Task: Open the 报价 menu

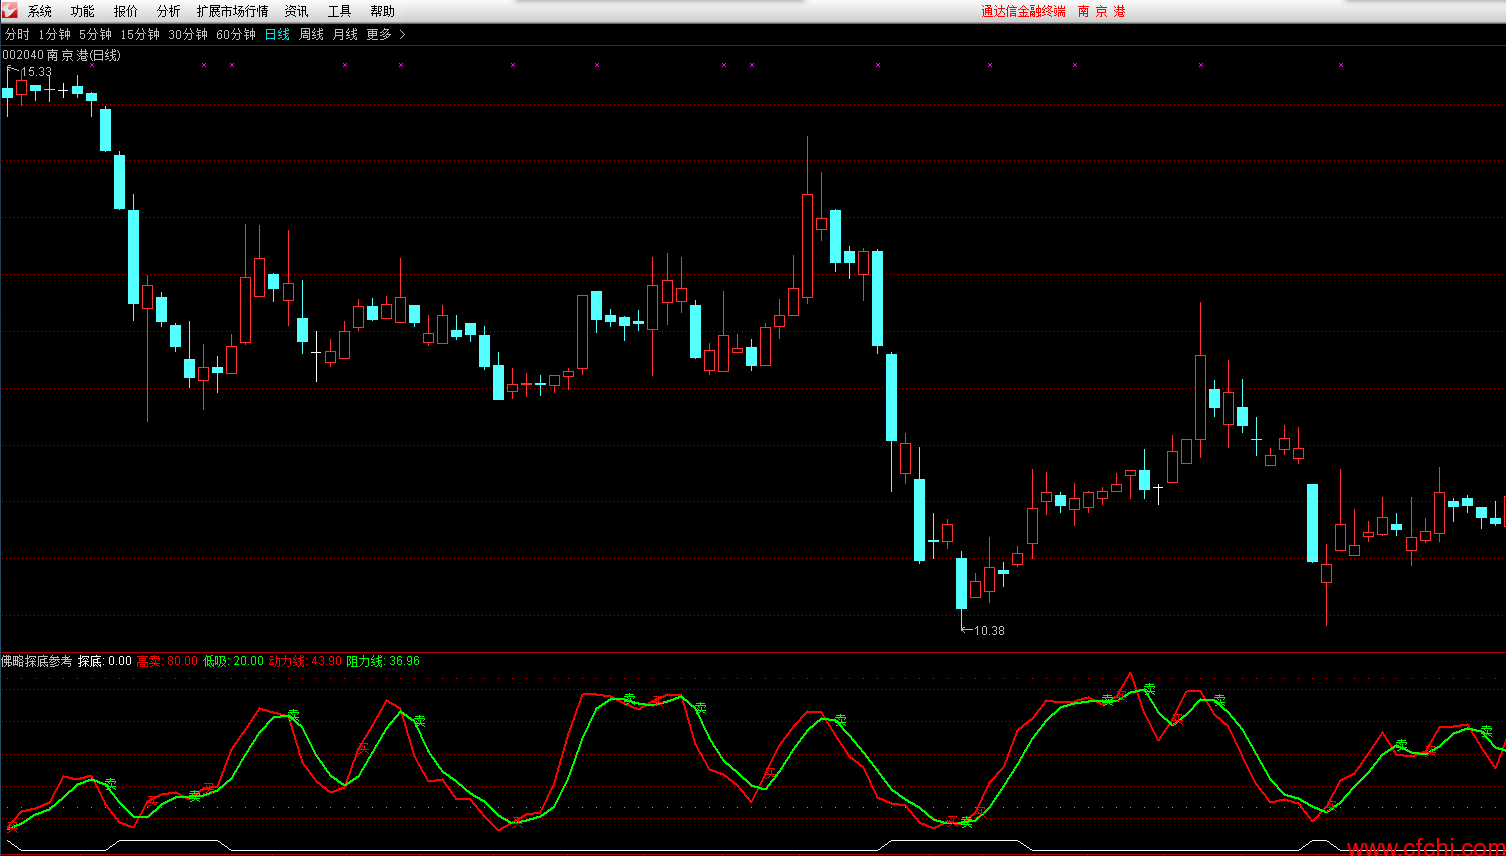Action: 126,11
